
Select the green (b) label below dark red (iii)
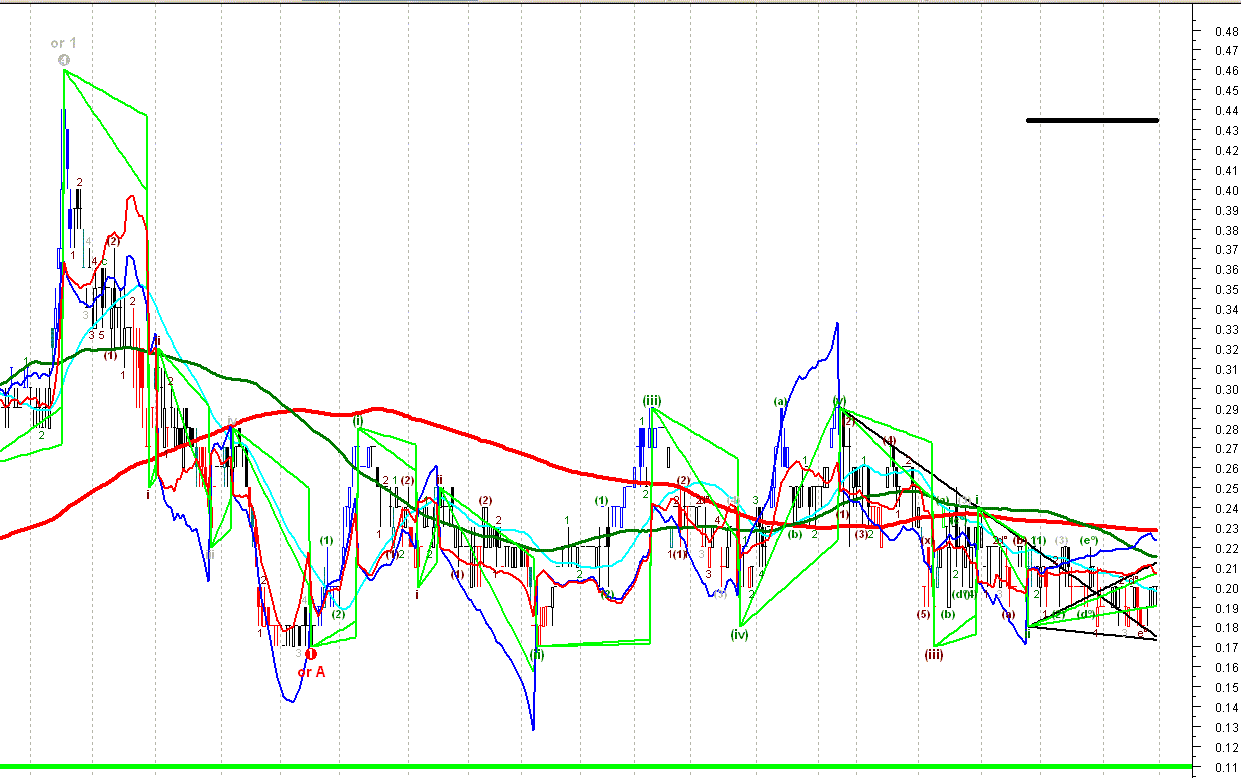(x=947, y=614)
